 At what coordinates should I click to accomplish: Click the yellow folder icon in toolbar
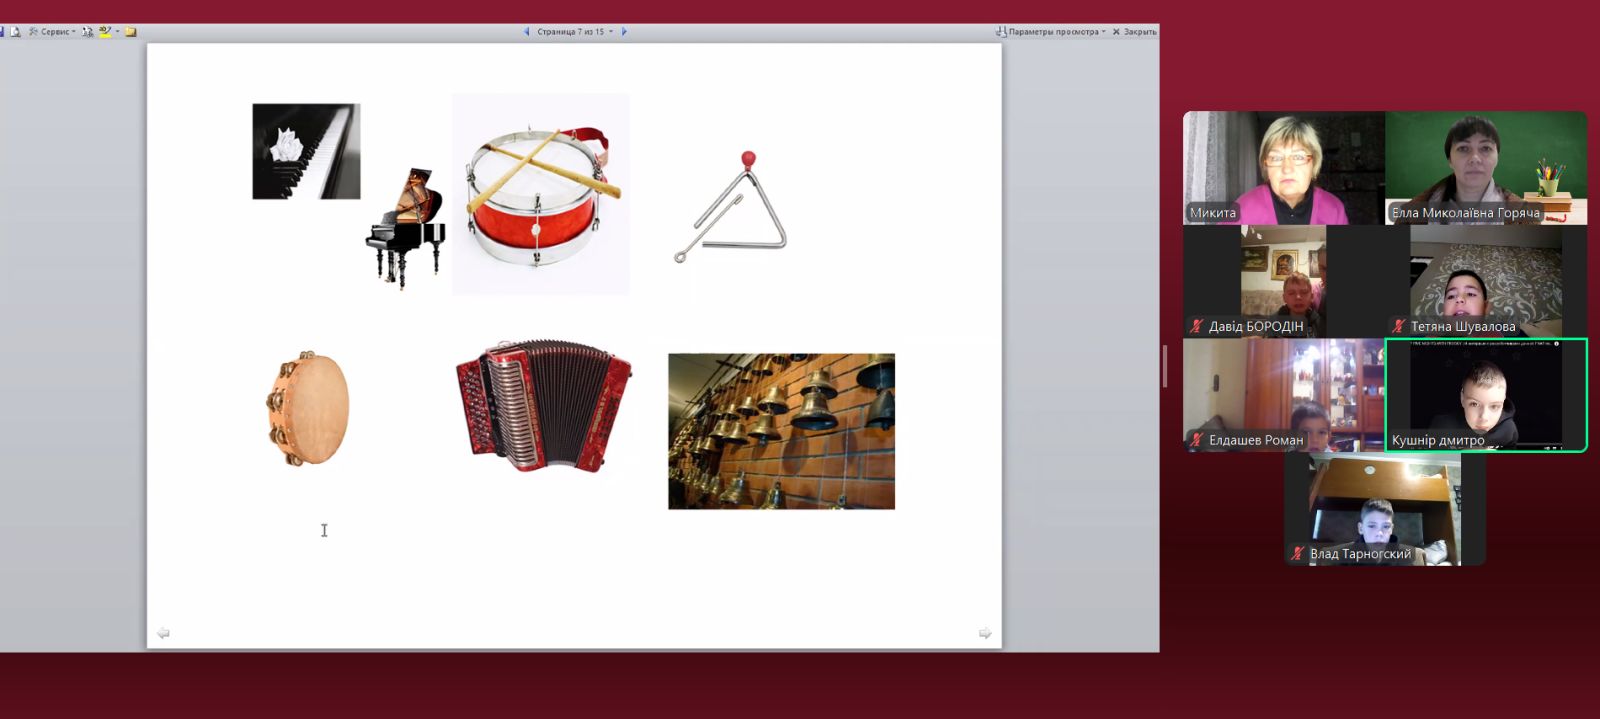tap(130, 32)
